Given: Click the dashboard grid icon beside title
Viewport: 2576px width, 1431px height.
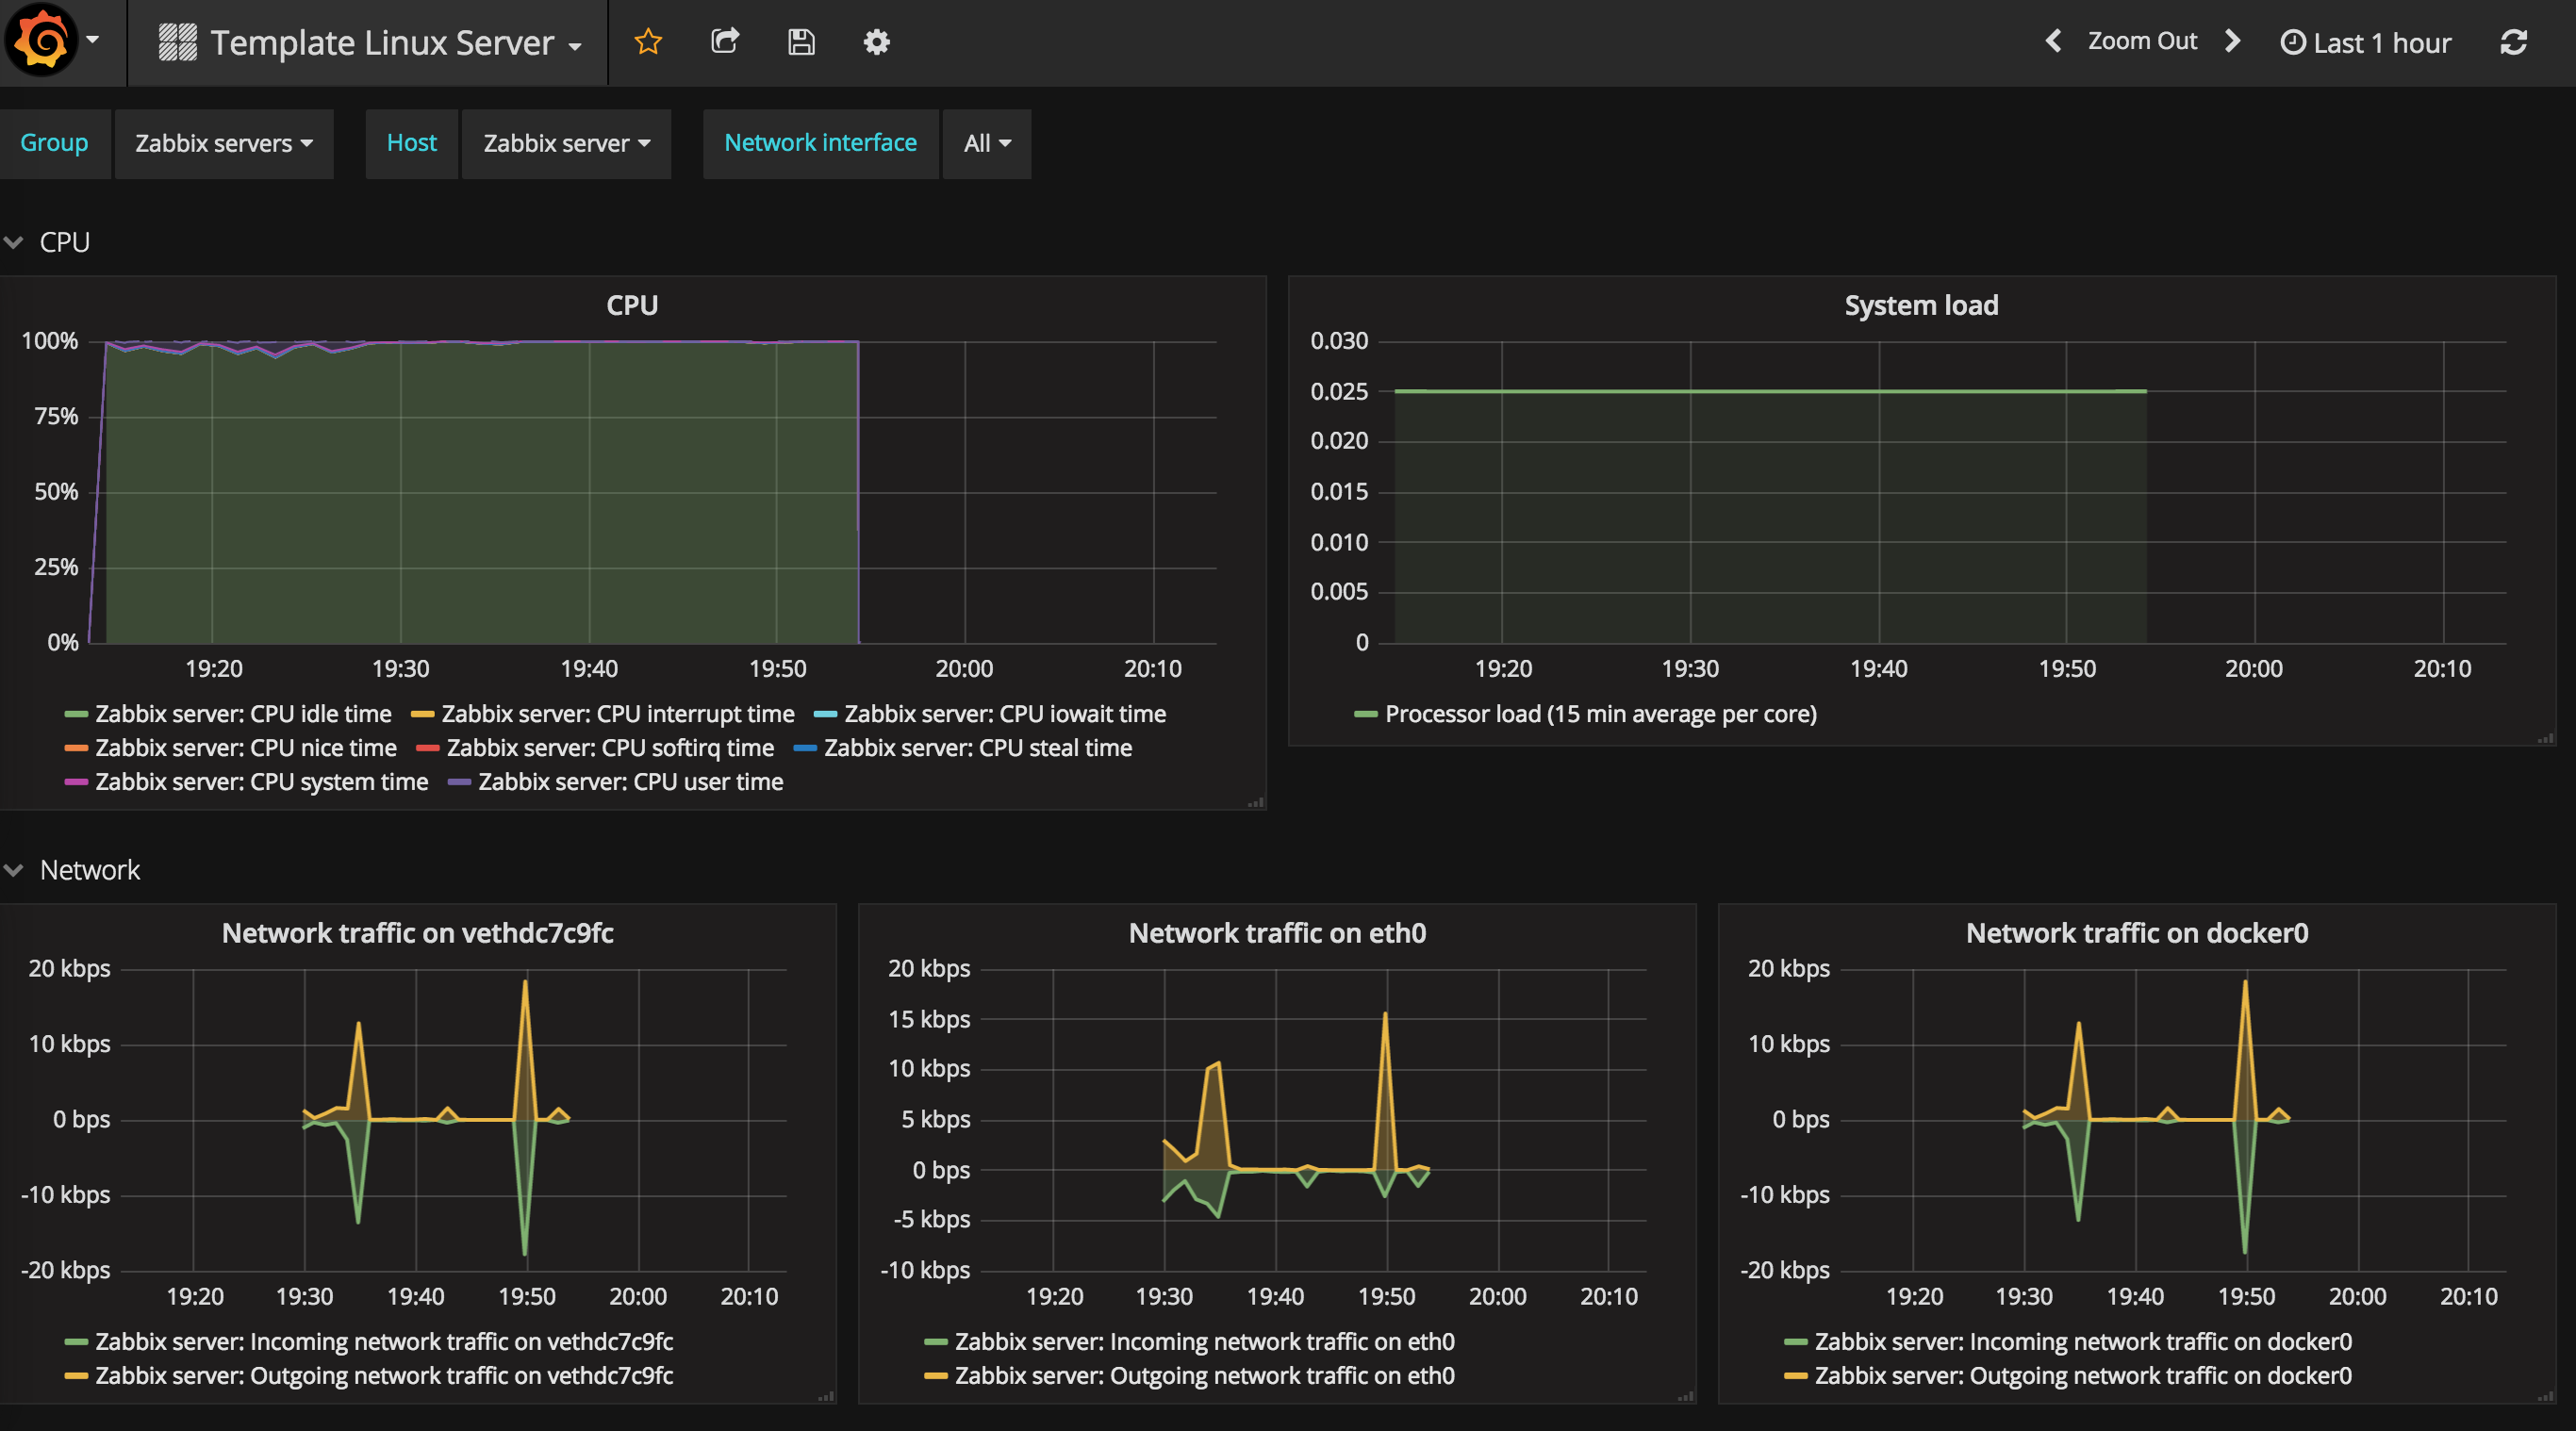Looking at the screenshot, I should [x=177, y=43].
